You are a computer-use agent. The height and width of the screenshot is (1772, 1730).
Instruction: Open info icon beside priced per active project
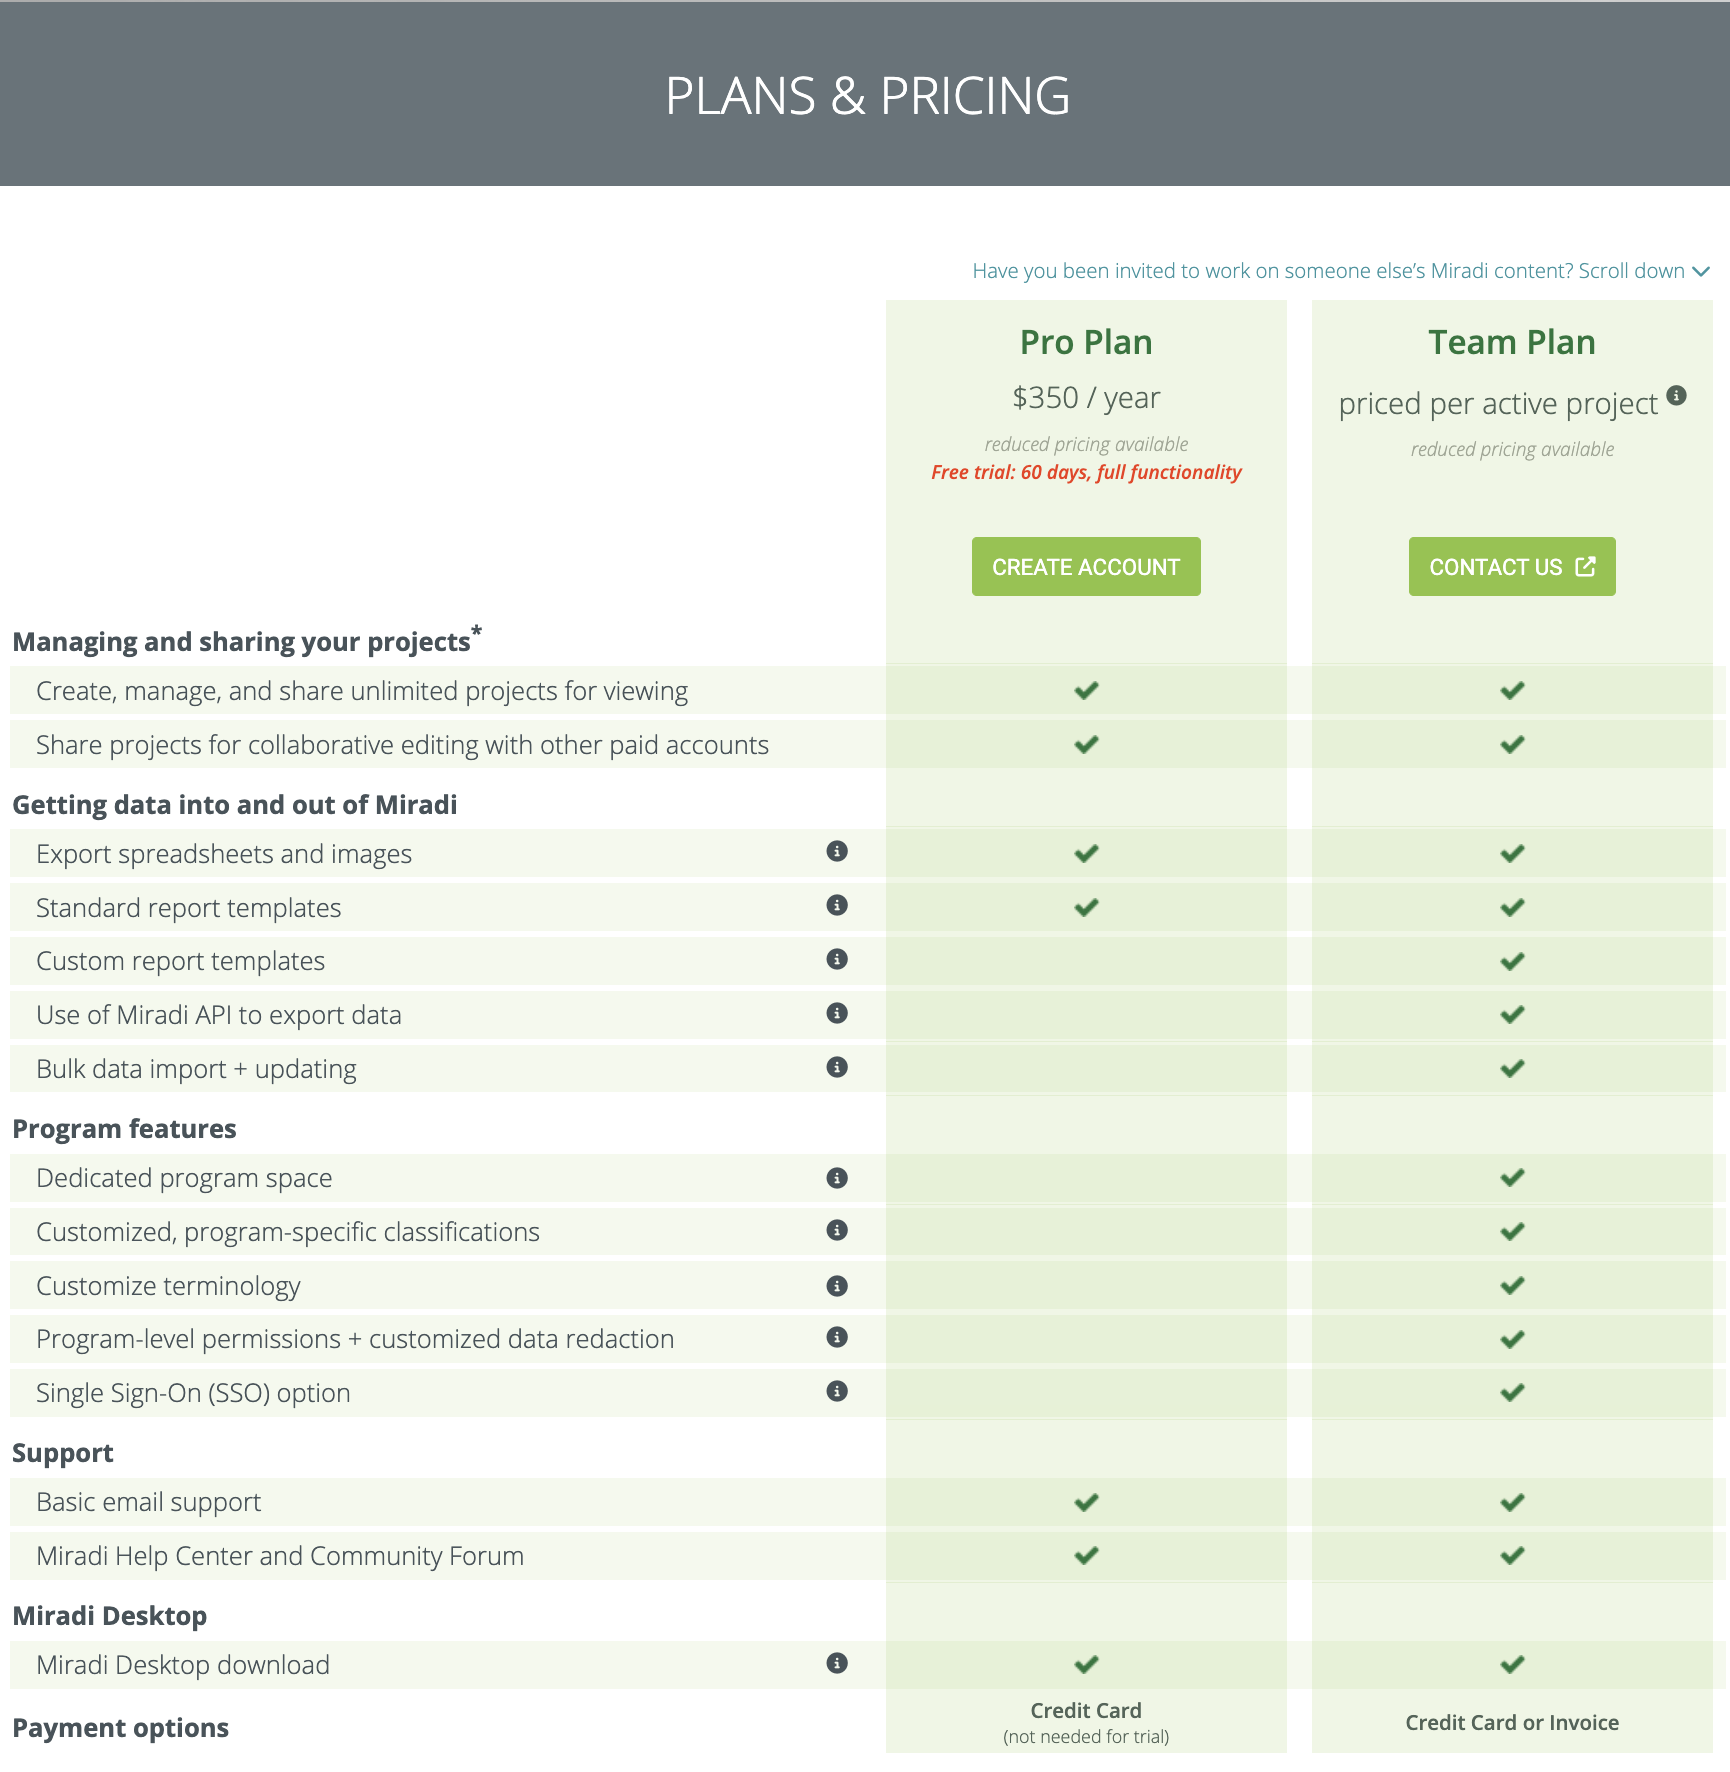click(1677, 395)
